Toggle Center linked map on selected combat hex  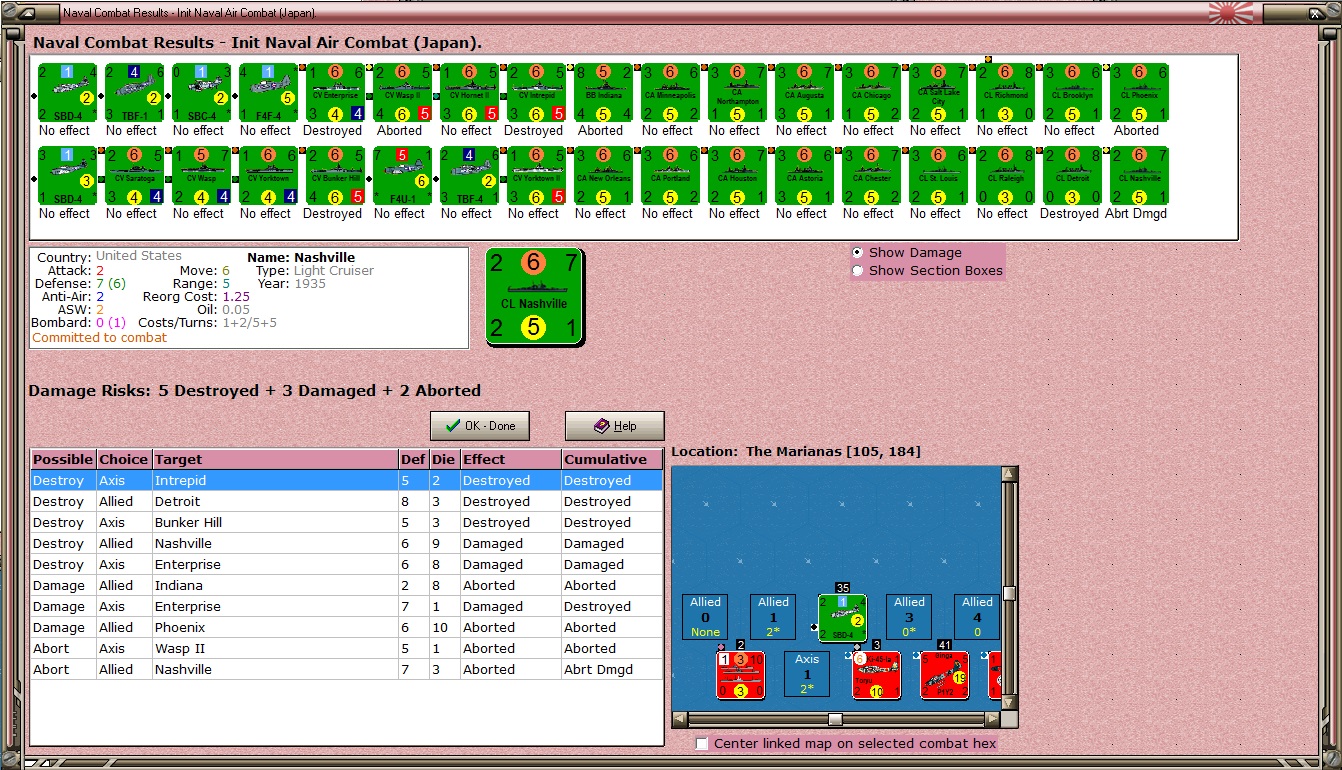[x=702, y=744]
